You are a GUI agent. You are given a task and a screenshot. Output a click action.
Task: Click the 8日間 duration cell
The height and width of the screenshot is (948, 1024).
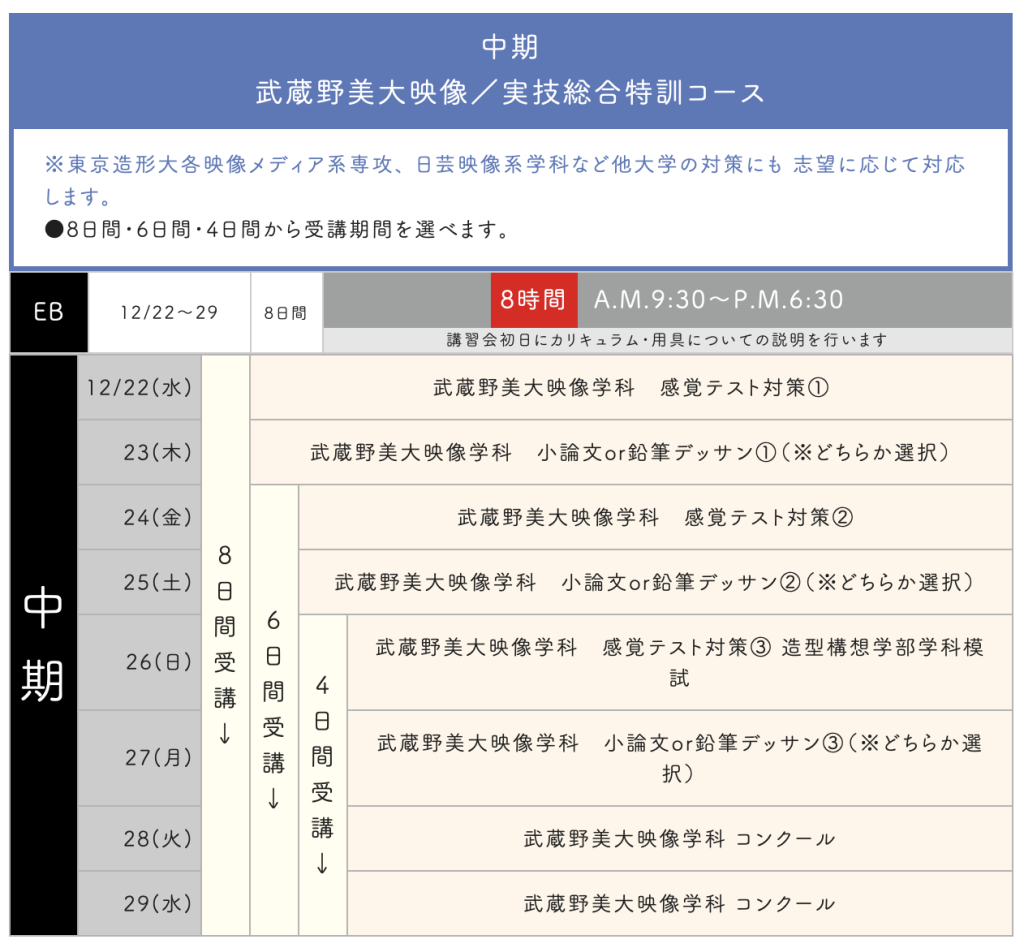[287, 313]
